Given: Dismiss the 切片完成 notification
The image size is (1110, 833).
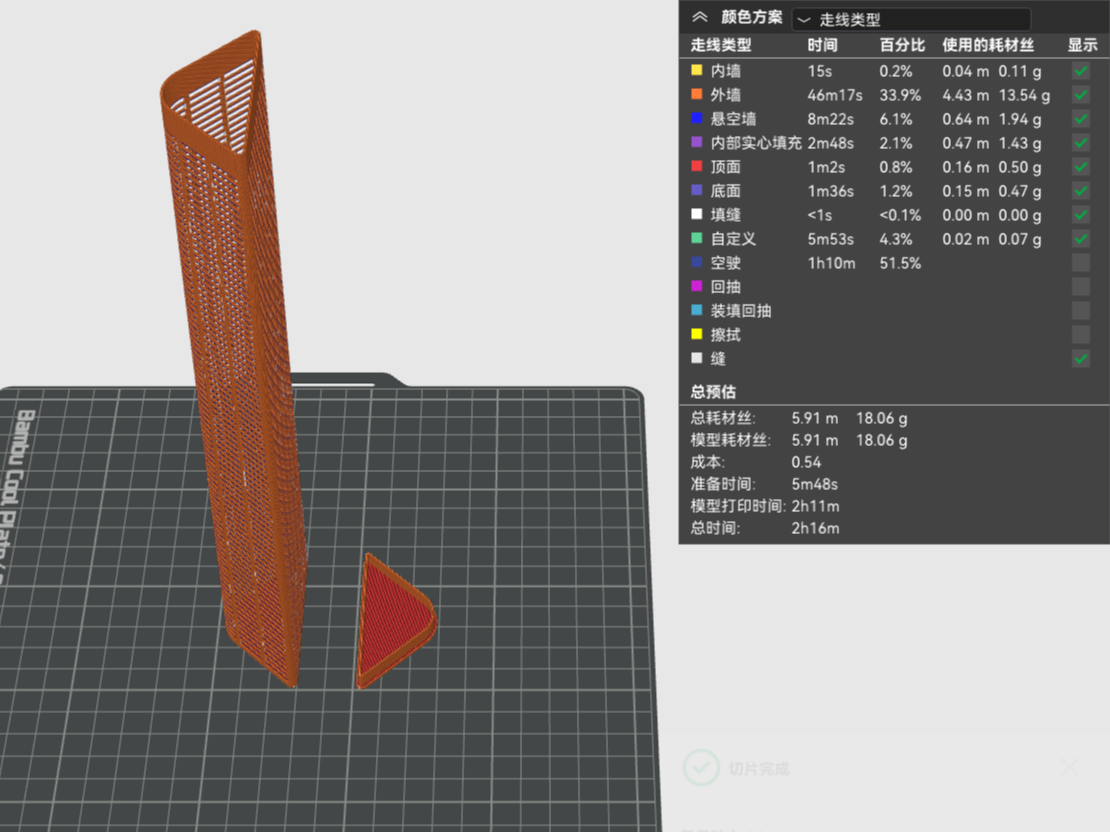Looking at the screenshot, I should [x=1070, y=767].
